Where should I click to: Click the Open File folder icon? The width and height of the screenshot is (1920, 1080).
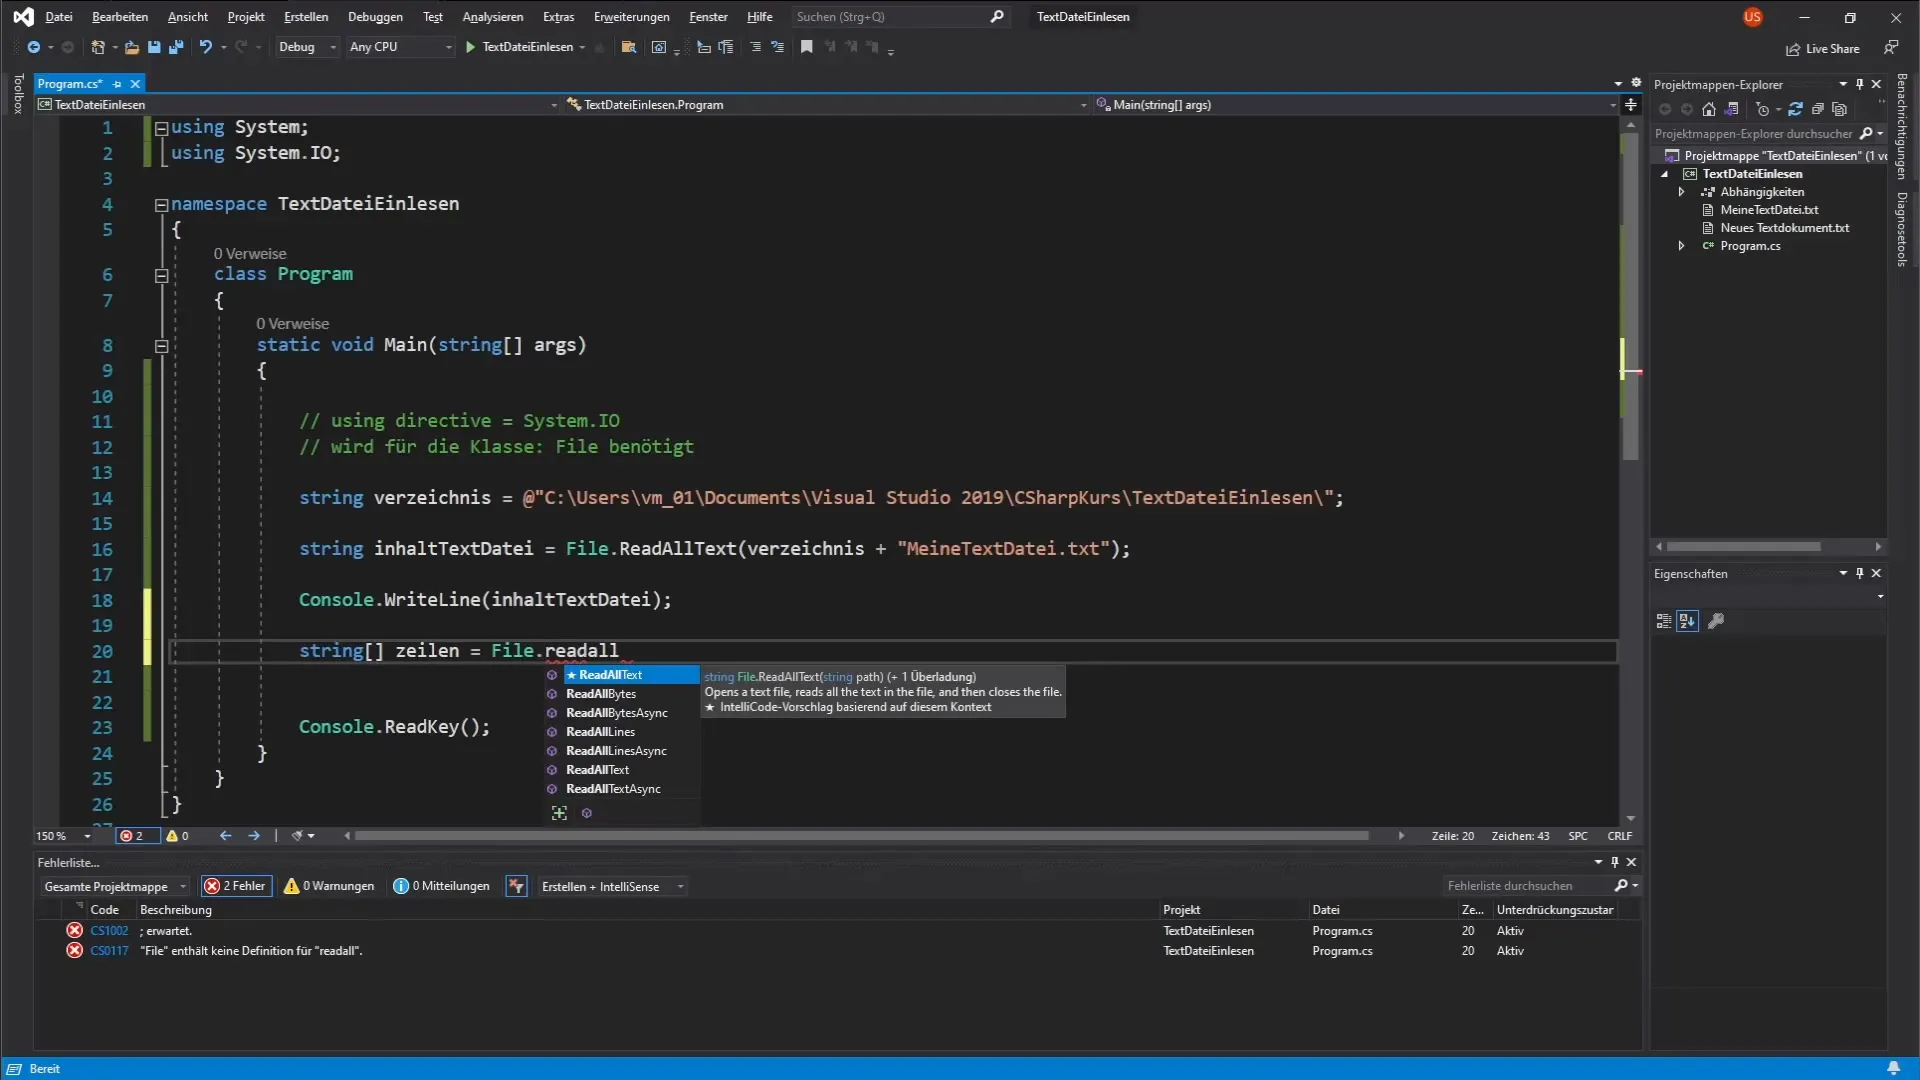[131, 47]
